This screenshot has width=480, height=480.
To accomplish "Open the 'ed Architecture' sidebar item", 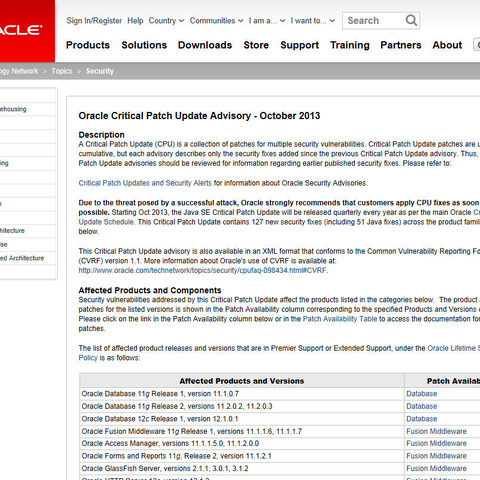I will pyautogui.click(x=22, y=258).
